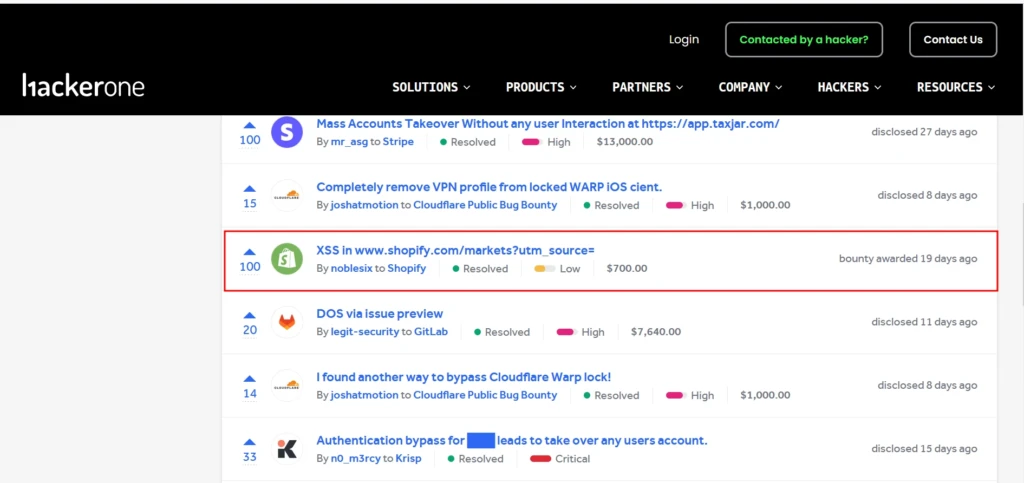Open the GitLab program link
Screen dimensions: 1024x483
pos(431,332)
